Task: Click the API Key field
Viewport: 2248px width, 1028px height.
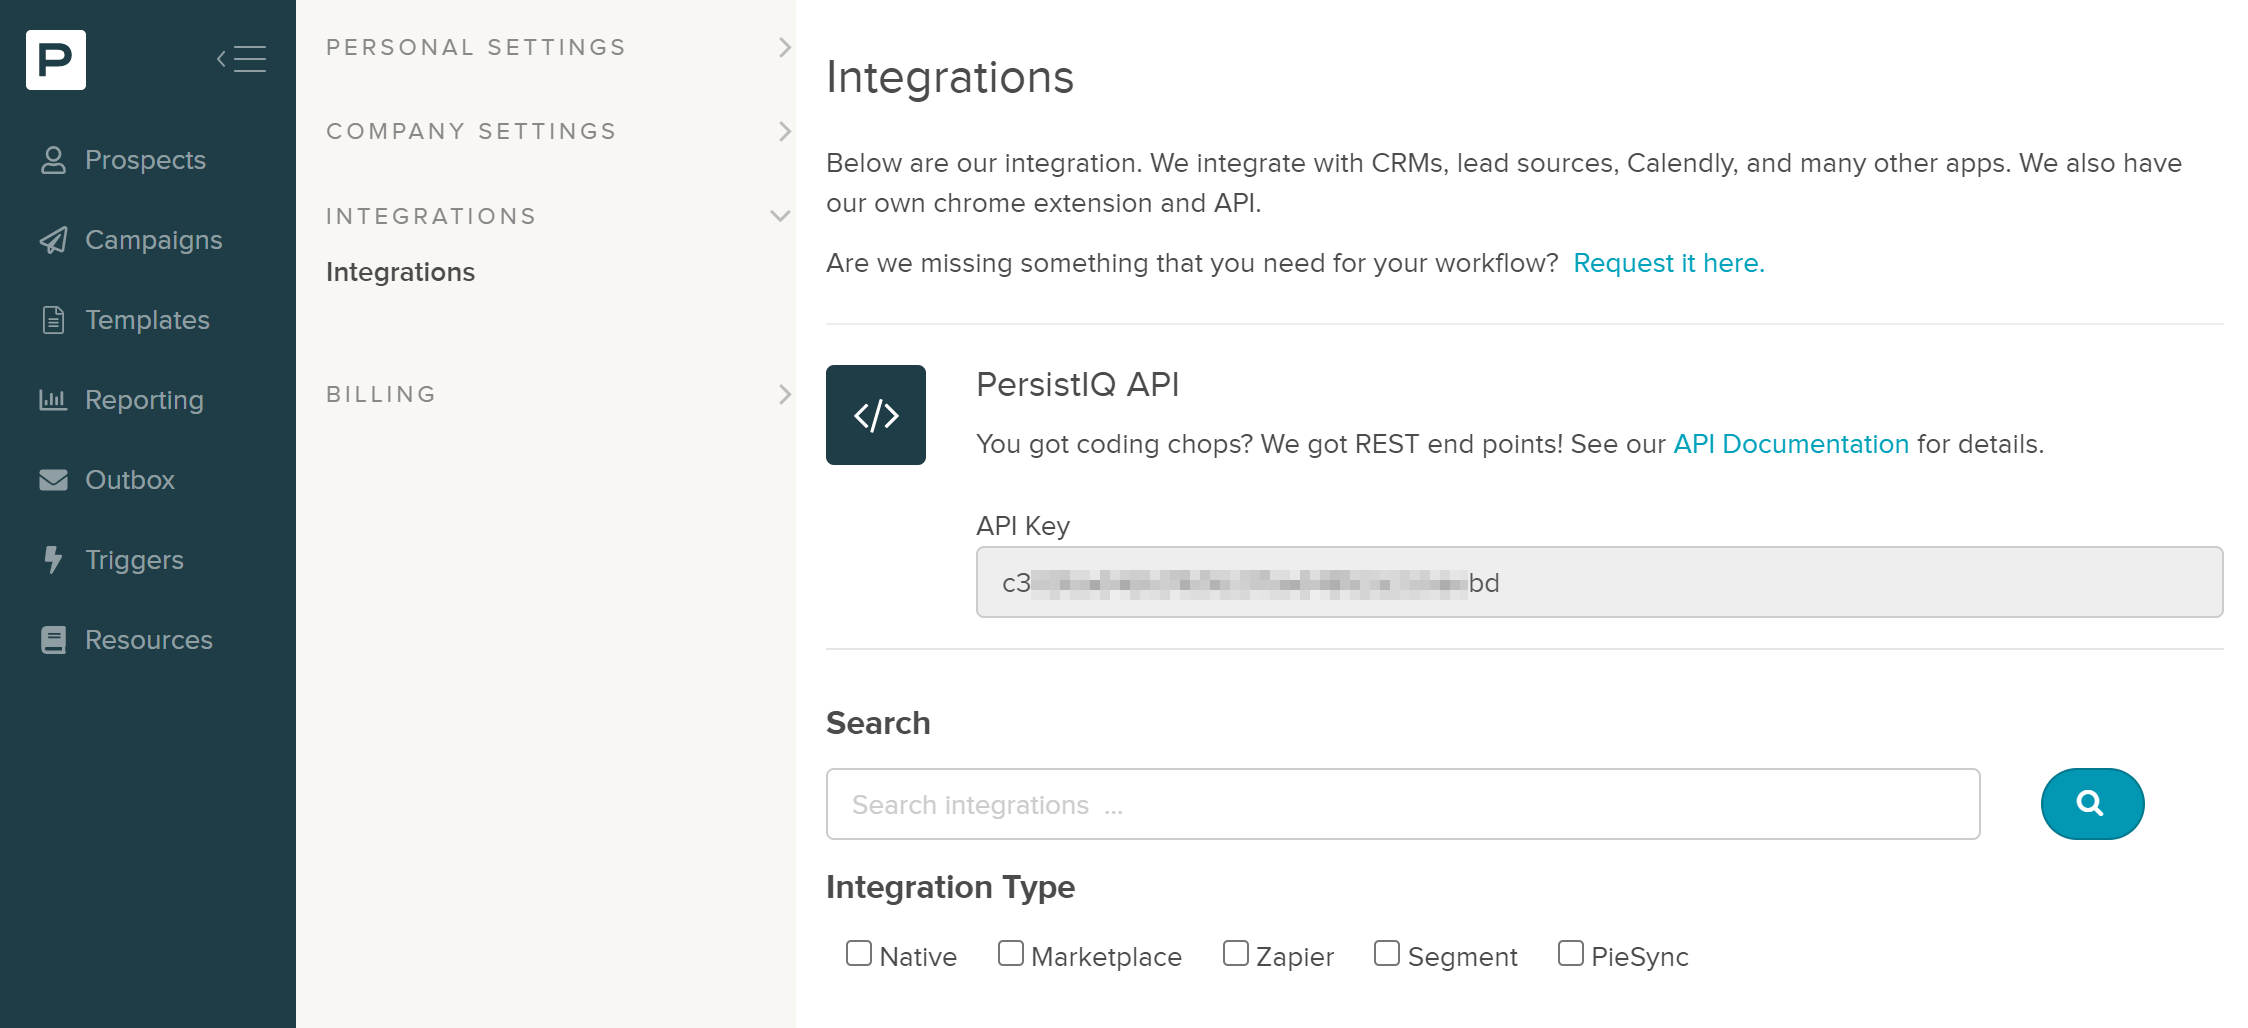Action: (x=1599, y=582)
